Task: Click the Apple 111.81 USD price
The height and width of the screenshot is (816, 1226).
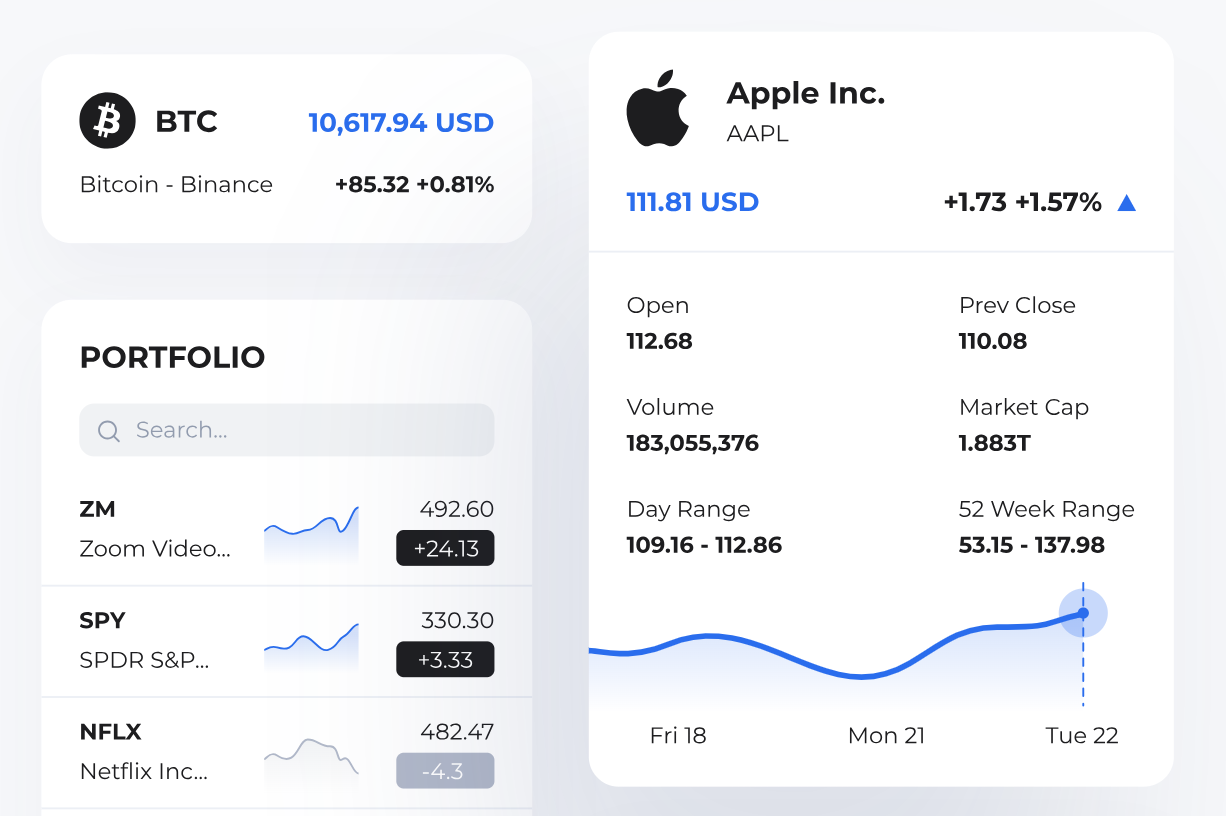Action: pyautogui.click(x=692, y=202)
